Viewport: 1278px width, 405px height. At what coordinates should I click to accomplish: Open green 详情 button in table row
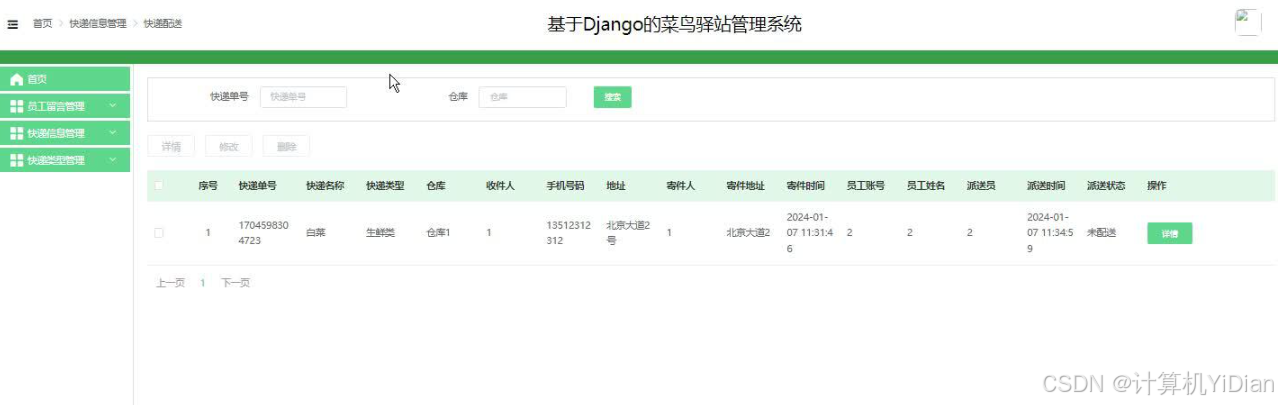point(1169,233)
